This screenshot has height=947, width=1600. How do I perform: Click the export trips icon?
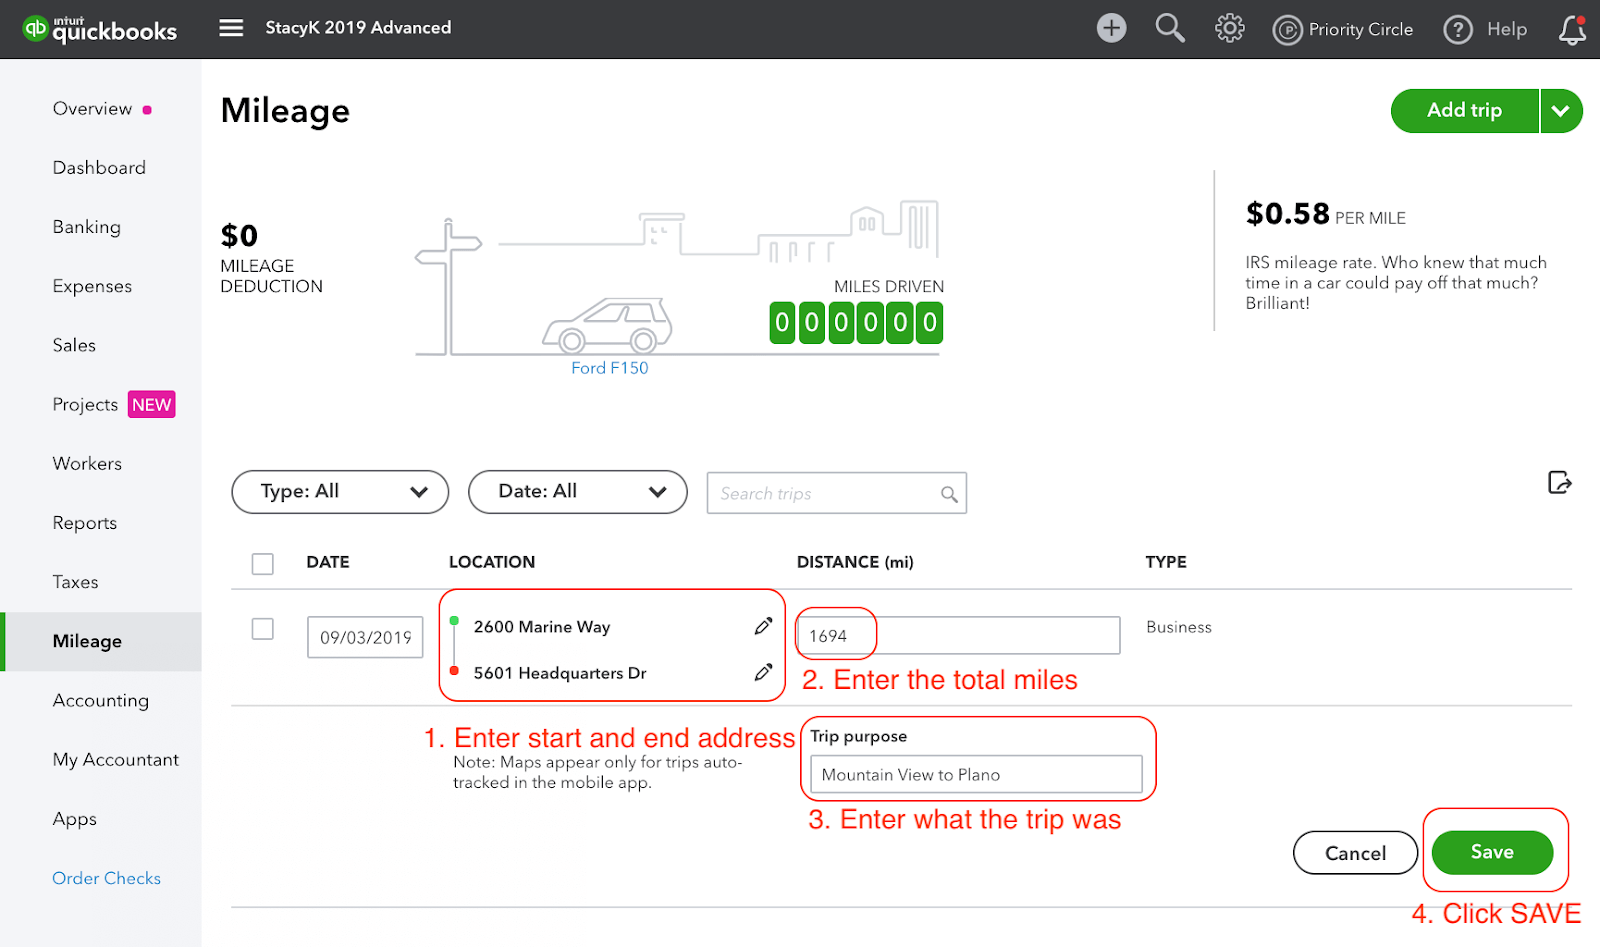coord(1560,483)
